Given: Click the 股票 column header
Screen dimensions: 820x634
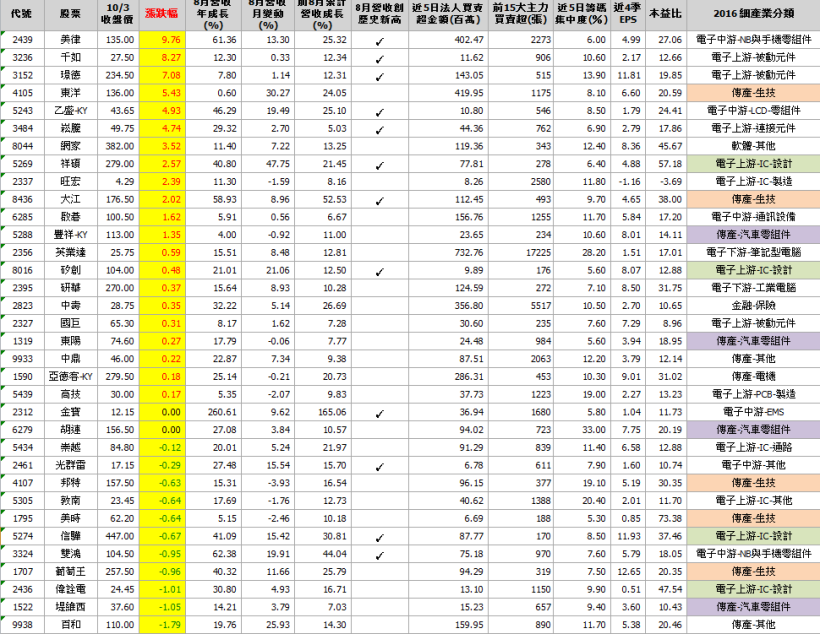Looking at the screenshot, I should pyautogui.click(x=71, y=14).
